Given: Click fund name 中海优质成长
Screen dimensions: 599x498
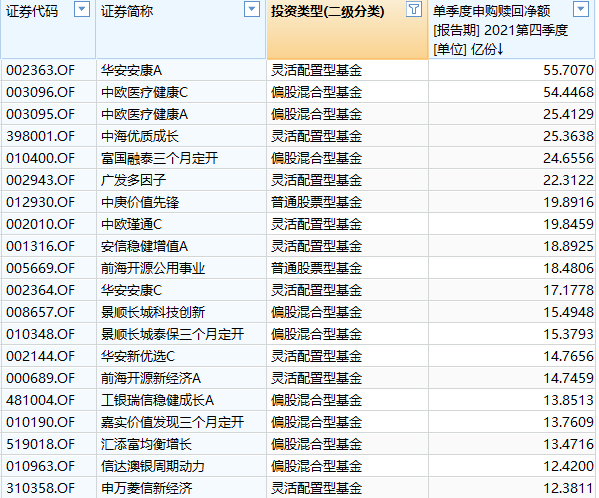Looking at the screenshot, I should pyautogui.click(x=140, y=136).
